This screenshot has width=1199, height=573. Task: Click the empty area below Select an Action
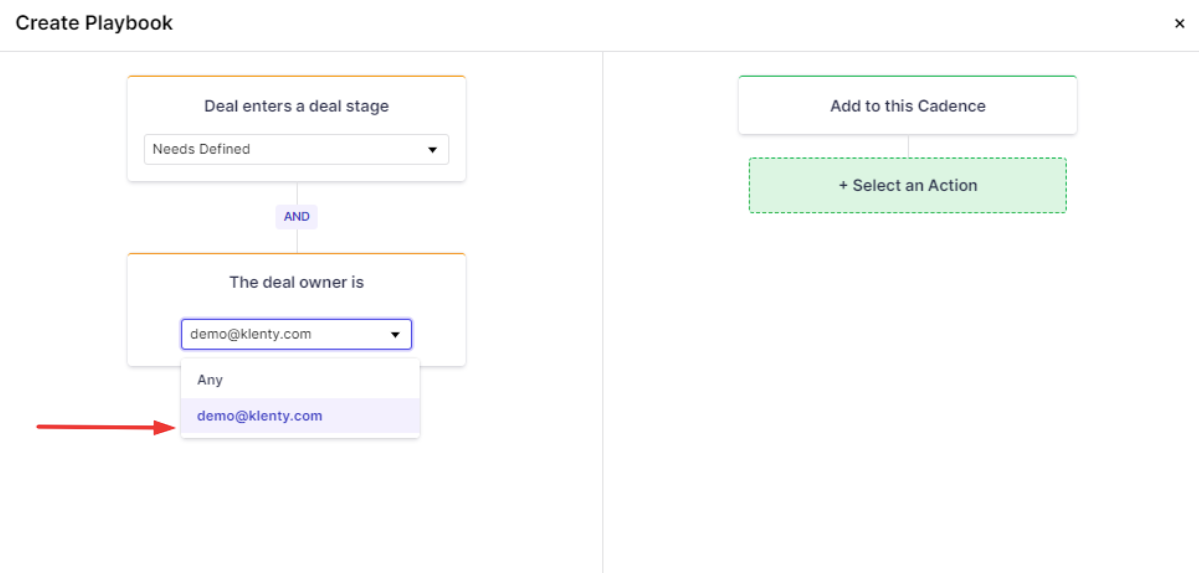907,380
